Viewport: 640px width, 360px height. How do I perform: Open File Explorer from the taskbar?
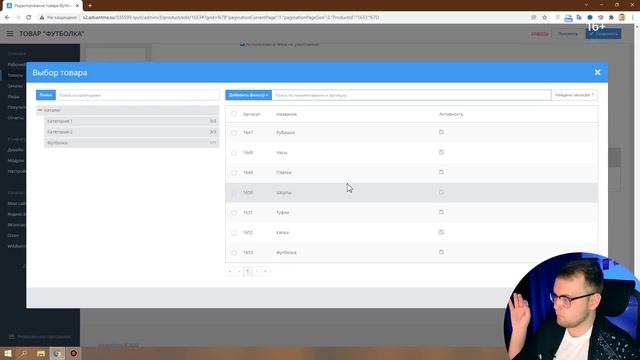point(40,353)
